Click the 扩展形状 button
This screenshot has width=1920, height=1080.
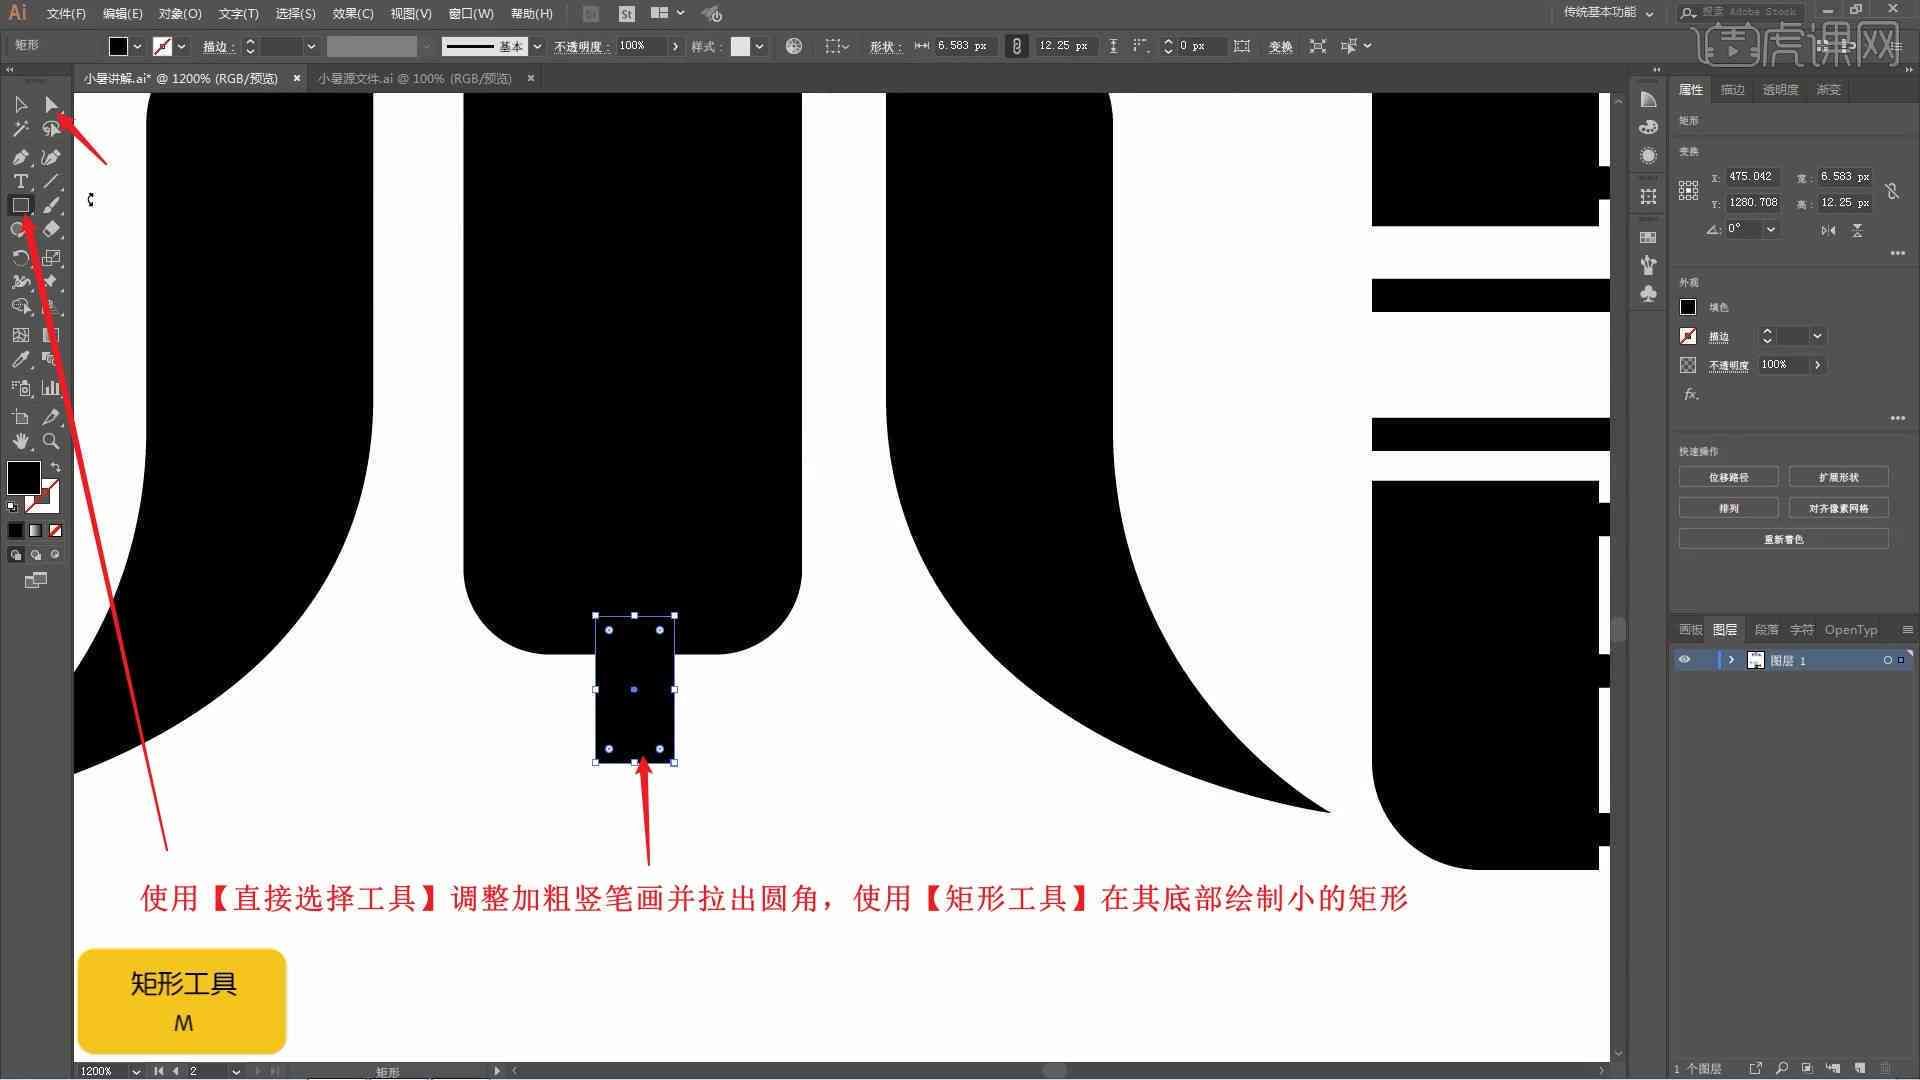(1838, 476)
